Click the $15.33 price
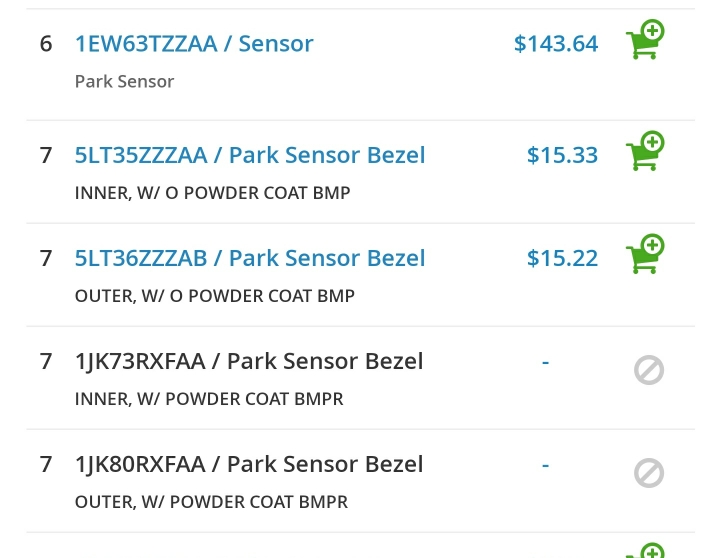The image size is (720, 558). [562, 155]
